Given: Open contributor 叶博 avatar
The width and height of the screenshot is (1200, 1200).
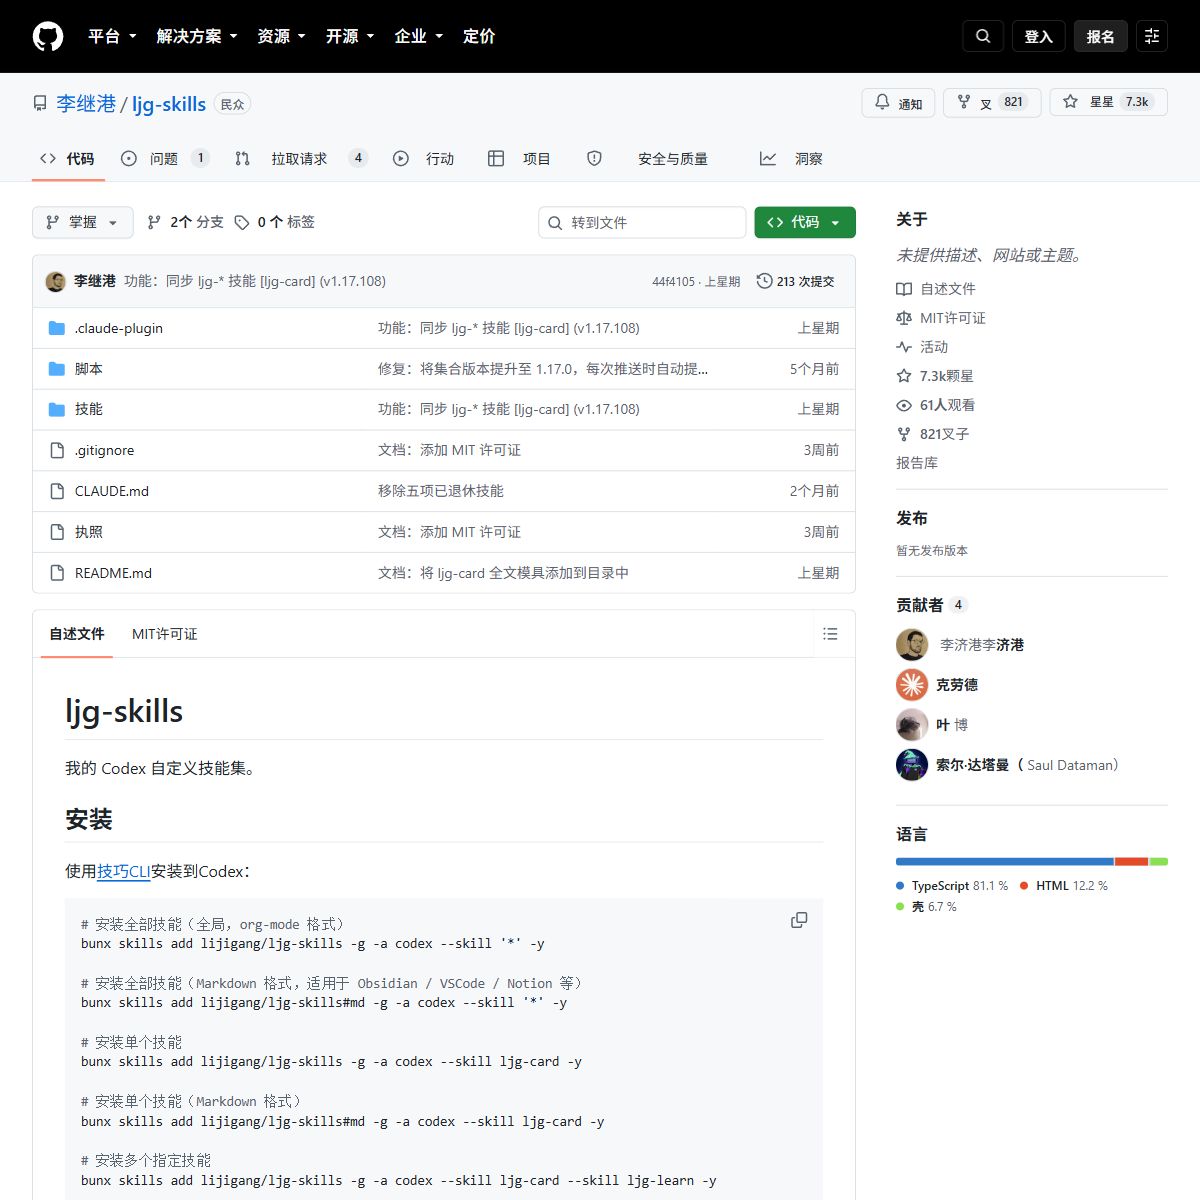Looking at the screenshot, I should (x=912, y=725).
